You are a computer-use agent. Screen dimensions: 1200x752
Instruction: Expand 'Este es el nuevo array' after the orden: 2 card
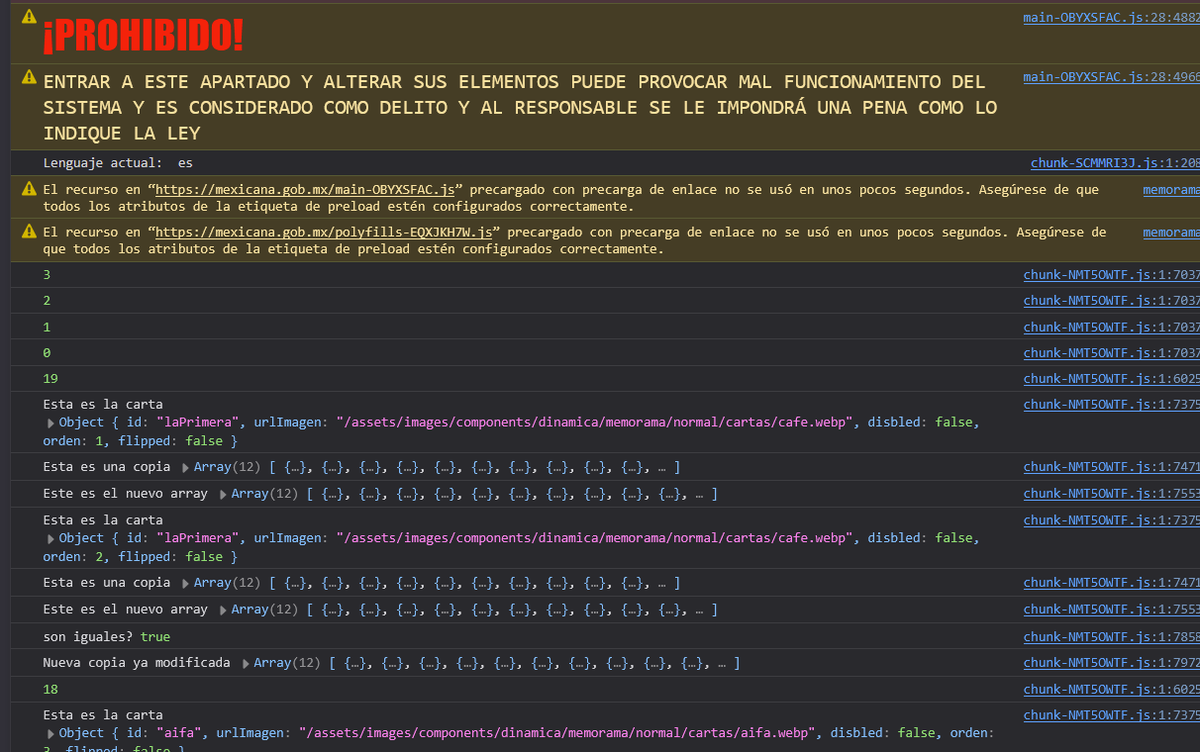click(223, 610)
